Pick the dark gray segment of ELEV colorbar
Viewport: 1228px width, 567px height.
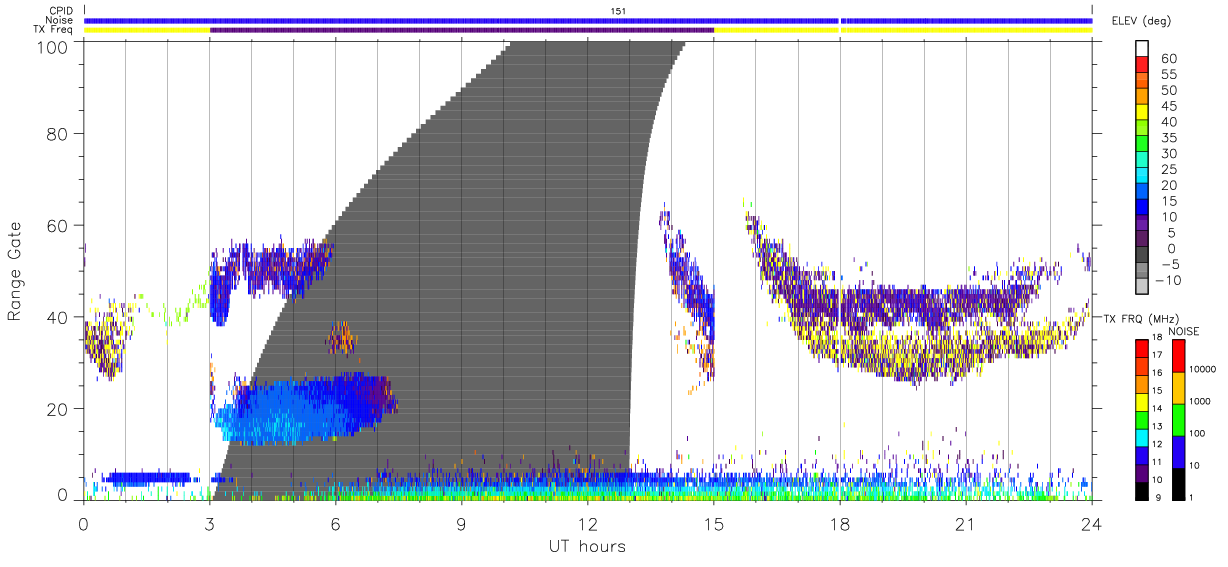[x=1142, y=255]
